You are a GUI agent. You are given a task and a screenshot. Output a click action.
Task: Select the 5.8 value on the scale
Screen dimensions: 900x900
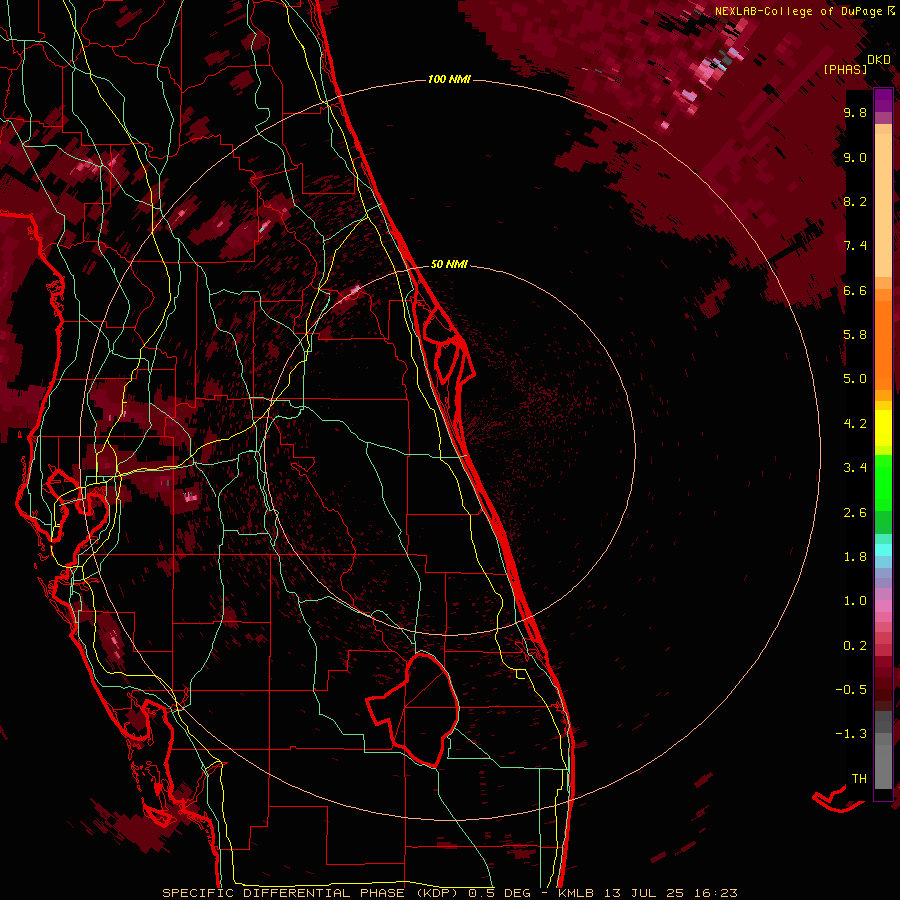855,335
